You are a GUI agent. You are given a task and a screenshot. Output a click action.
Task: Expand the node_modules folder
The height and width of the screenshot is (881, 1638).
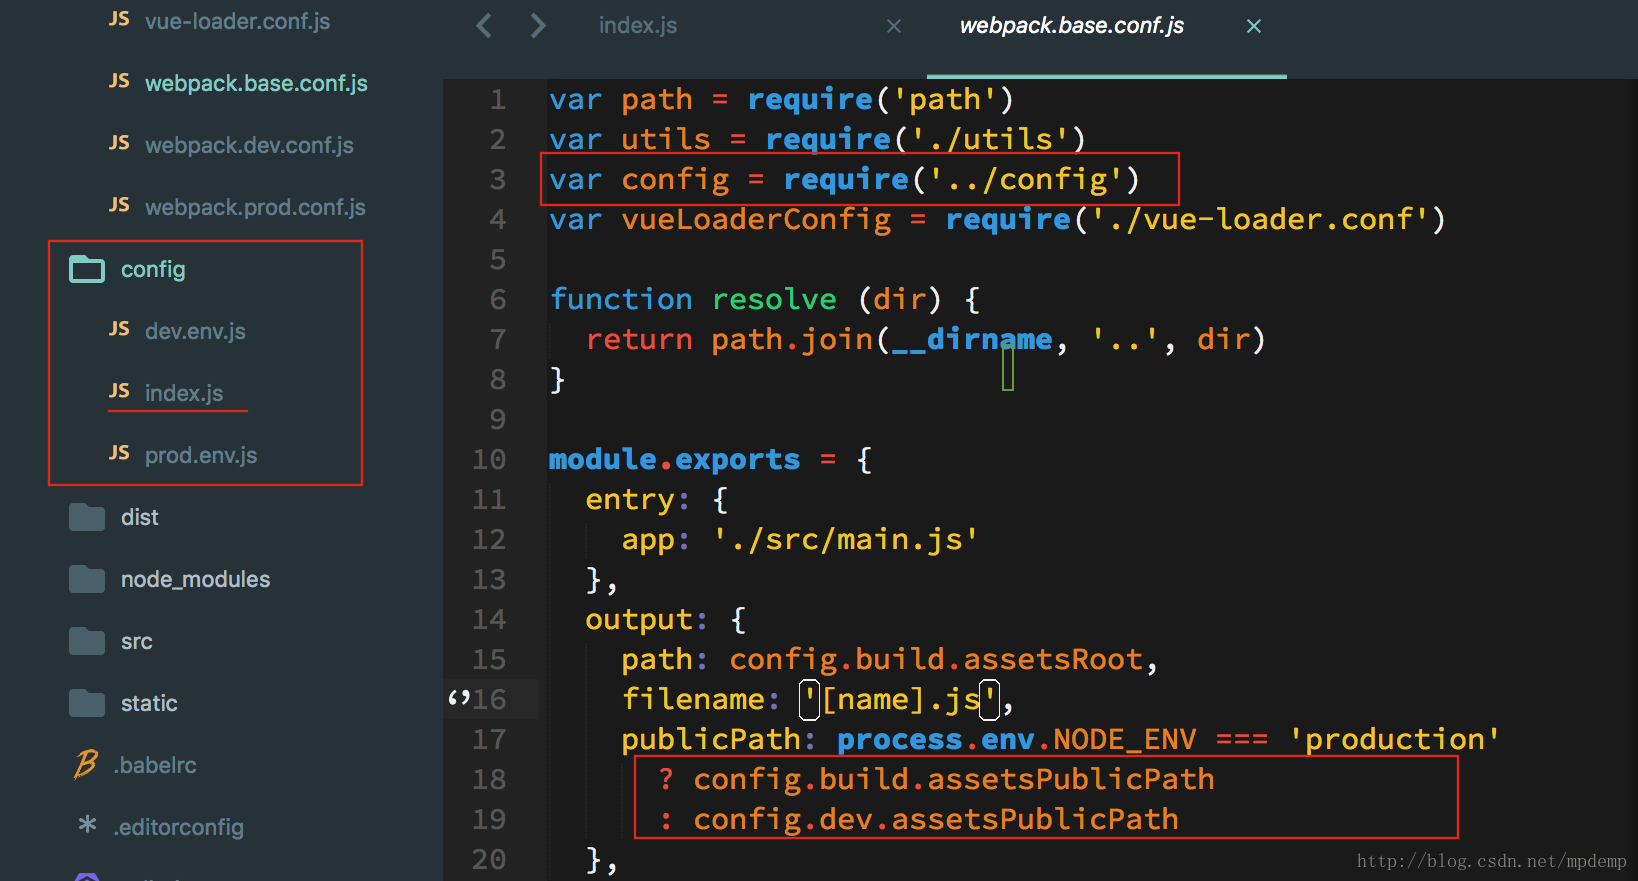pos(195,579)
